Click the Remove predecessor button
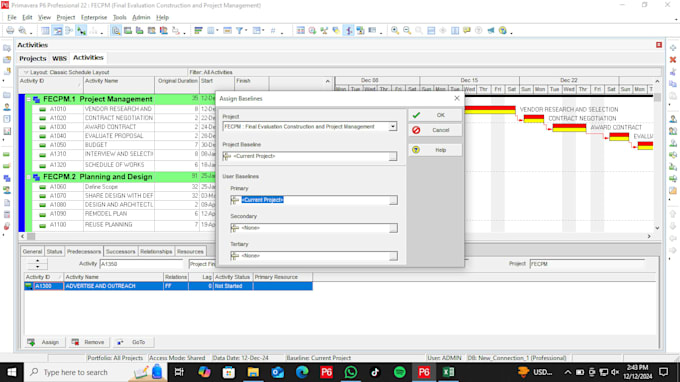680x382 pixels. tap(88, 342)
